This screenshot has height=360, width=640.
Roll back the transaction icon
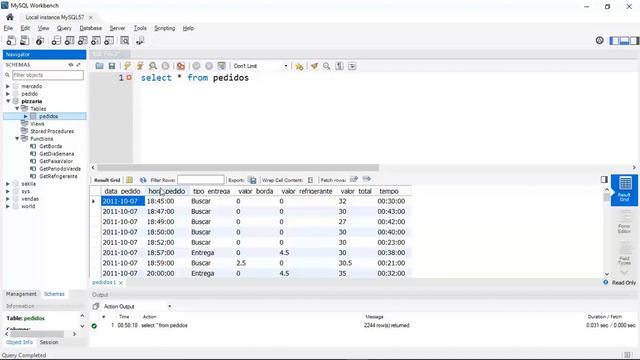point(209,66)
